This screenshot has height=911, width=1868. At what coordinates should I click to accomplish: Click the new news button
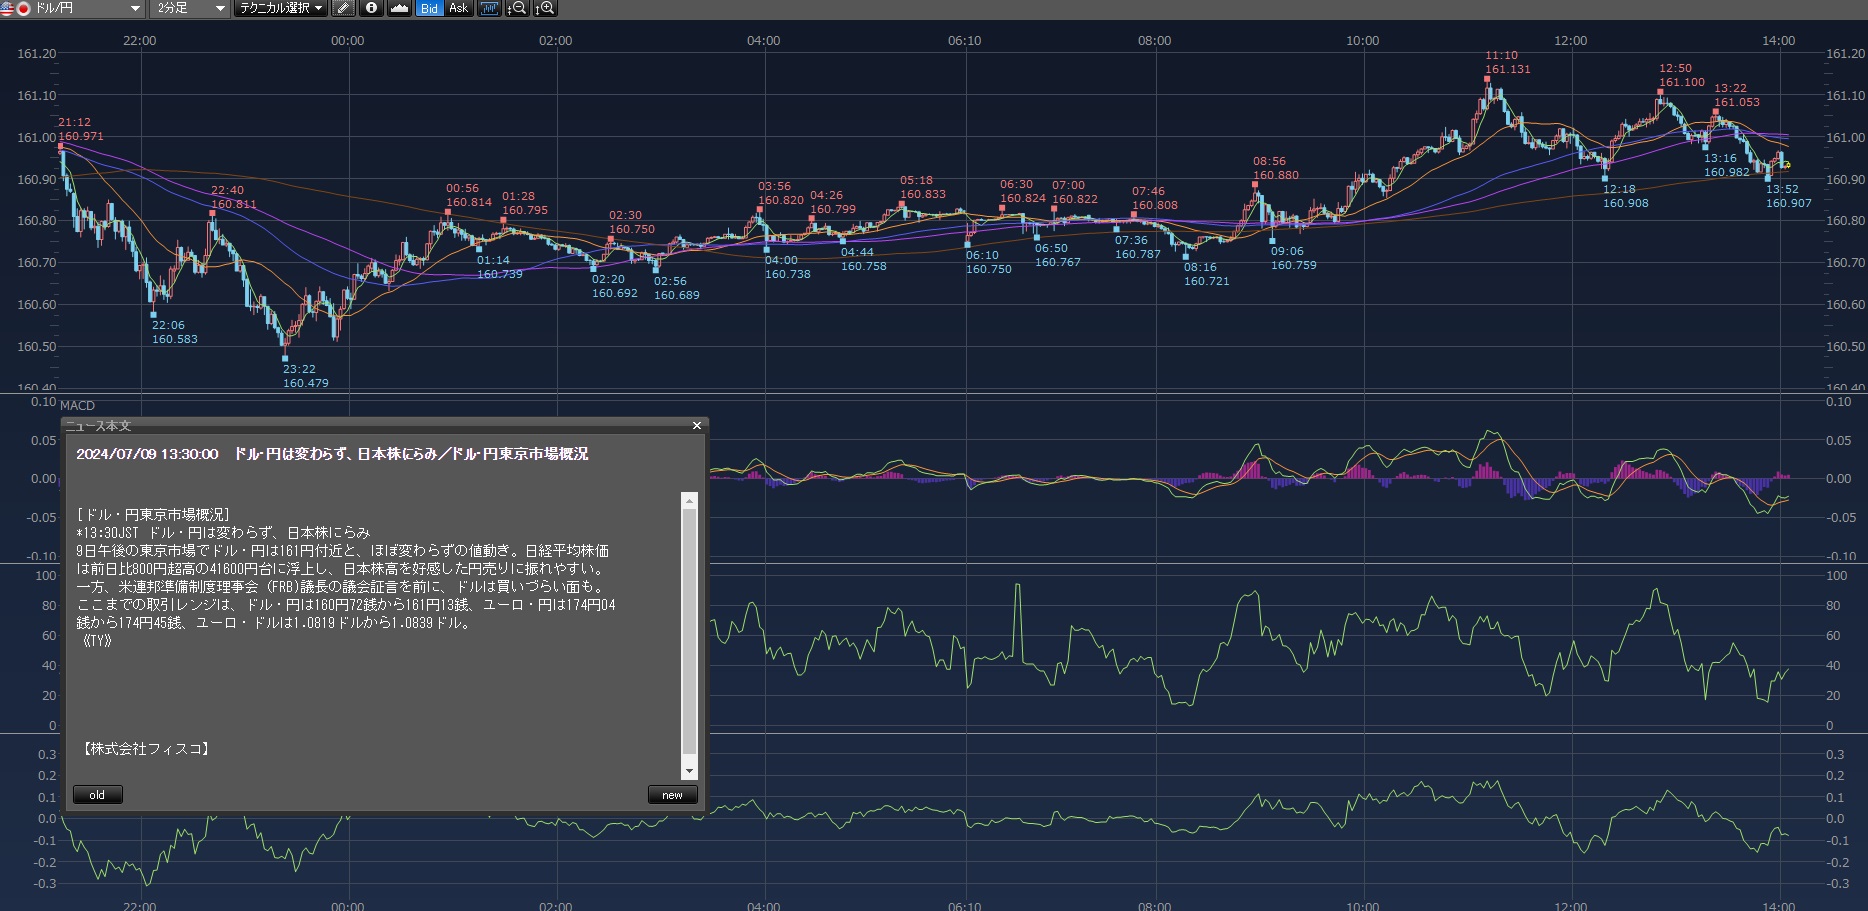[x=672, y=795]
